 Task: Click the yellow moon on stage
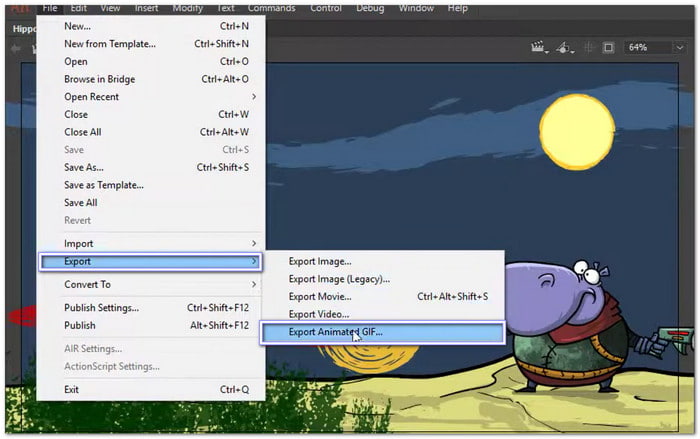577,132
